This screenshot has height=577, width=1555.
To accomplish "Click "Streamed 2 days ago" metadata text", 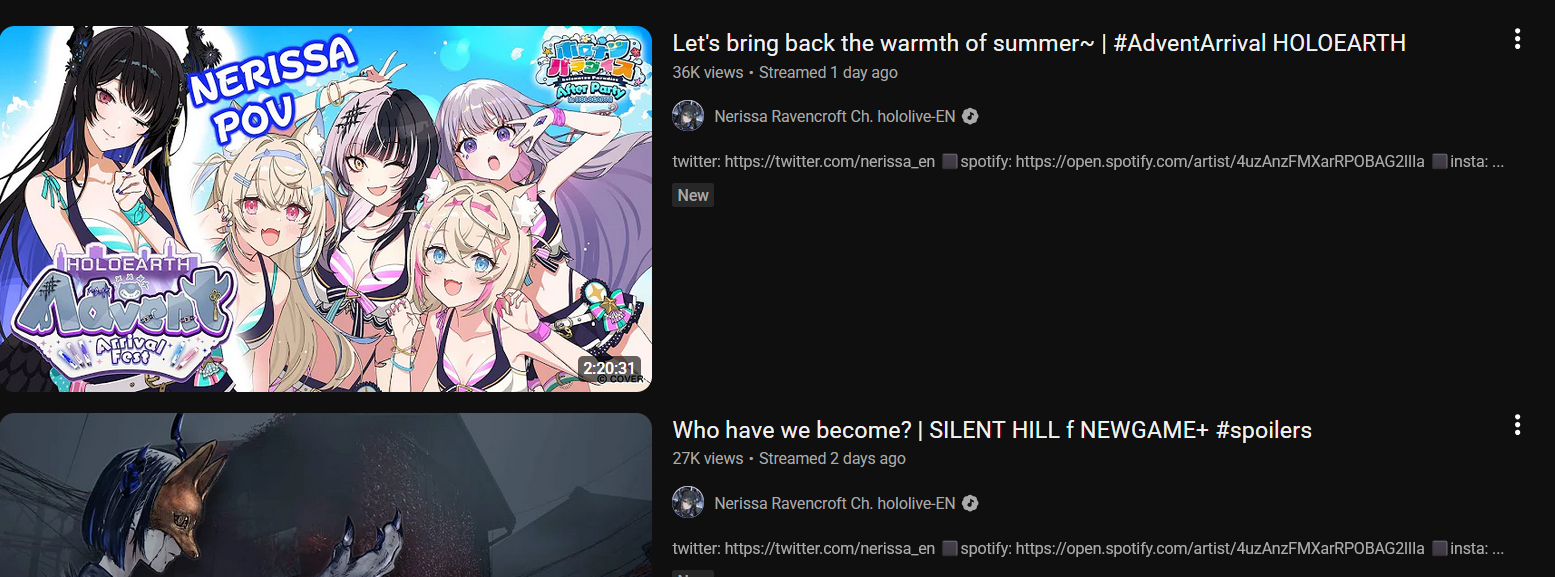I will pyautogui.click(x=832, y=458).
